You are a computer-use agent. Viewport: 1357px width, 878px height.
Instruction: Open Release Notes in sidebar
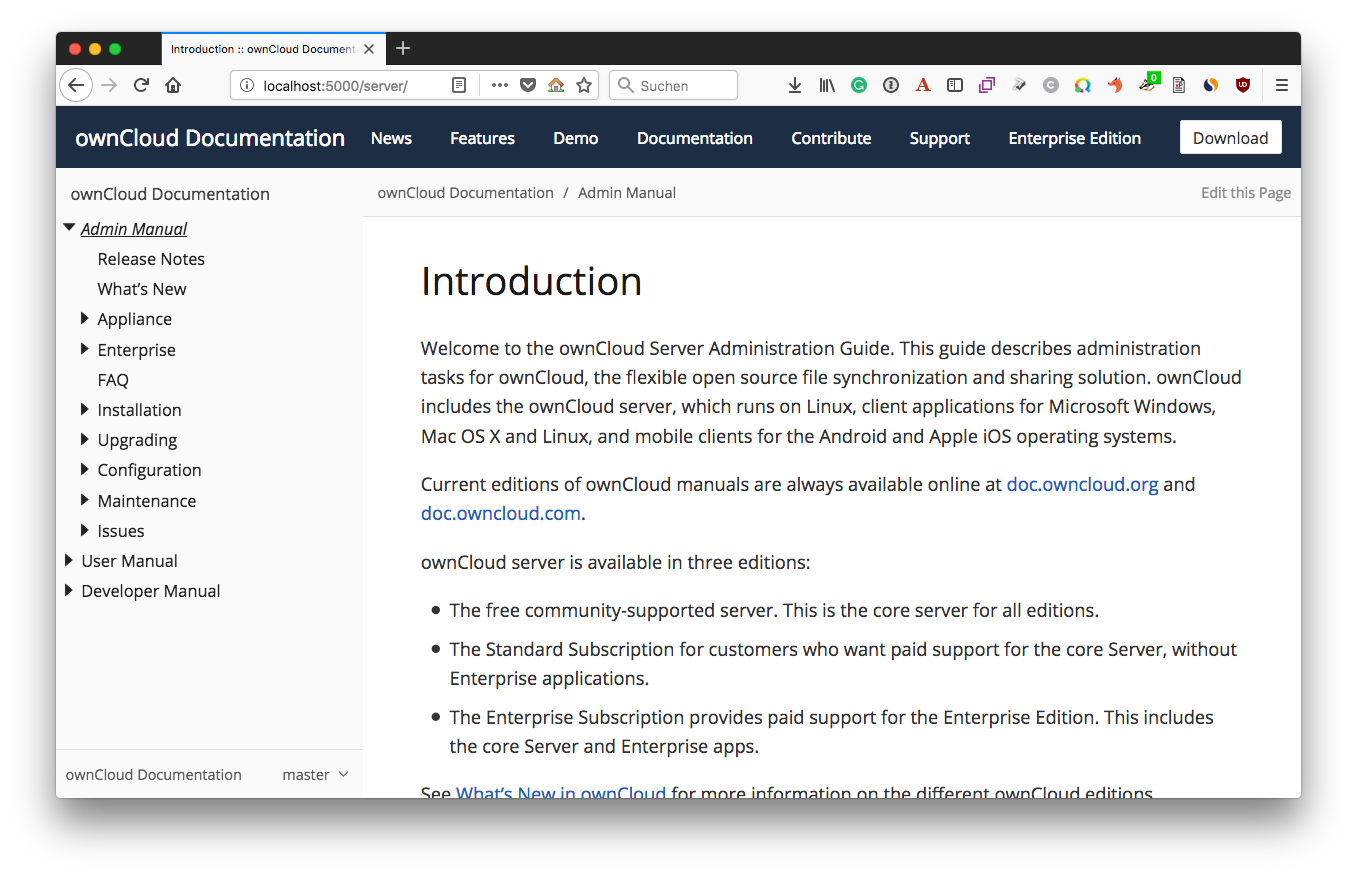click(151, 259)
